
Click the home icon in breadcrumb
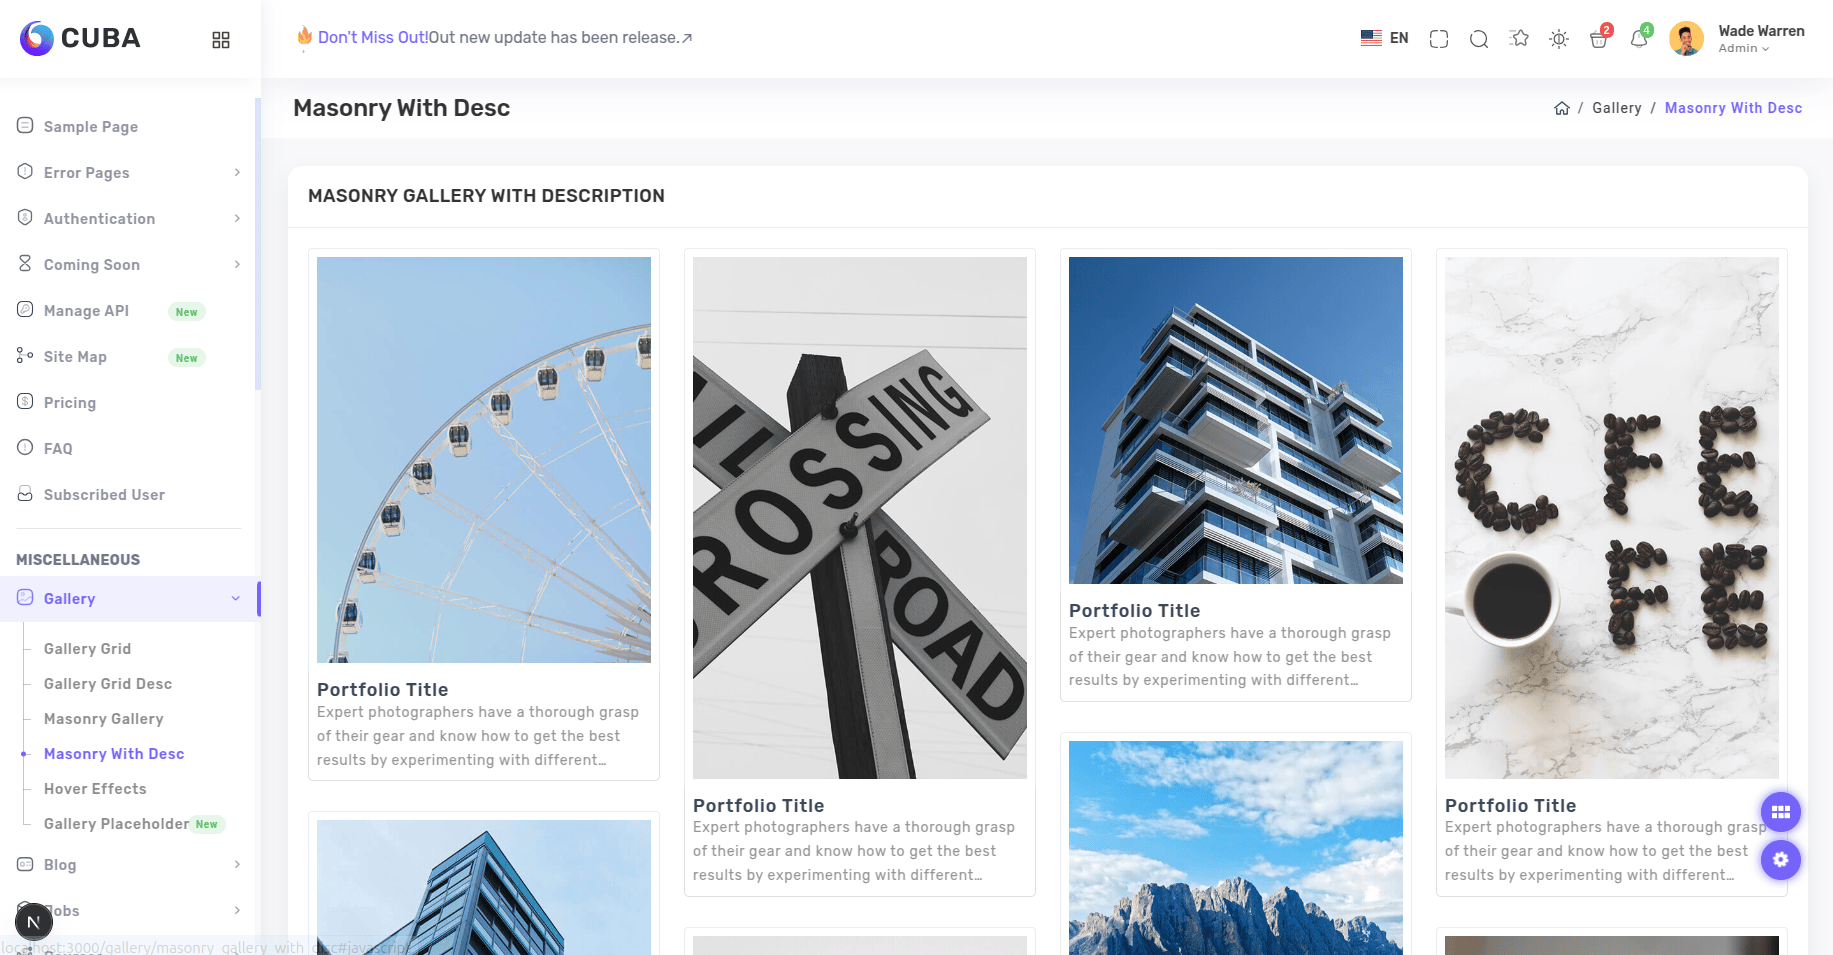tap(1562, 108)
